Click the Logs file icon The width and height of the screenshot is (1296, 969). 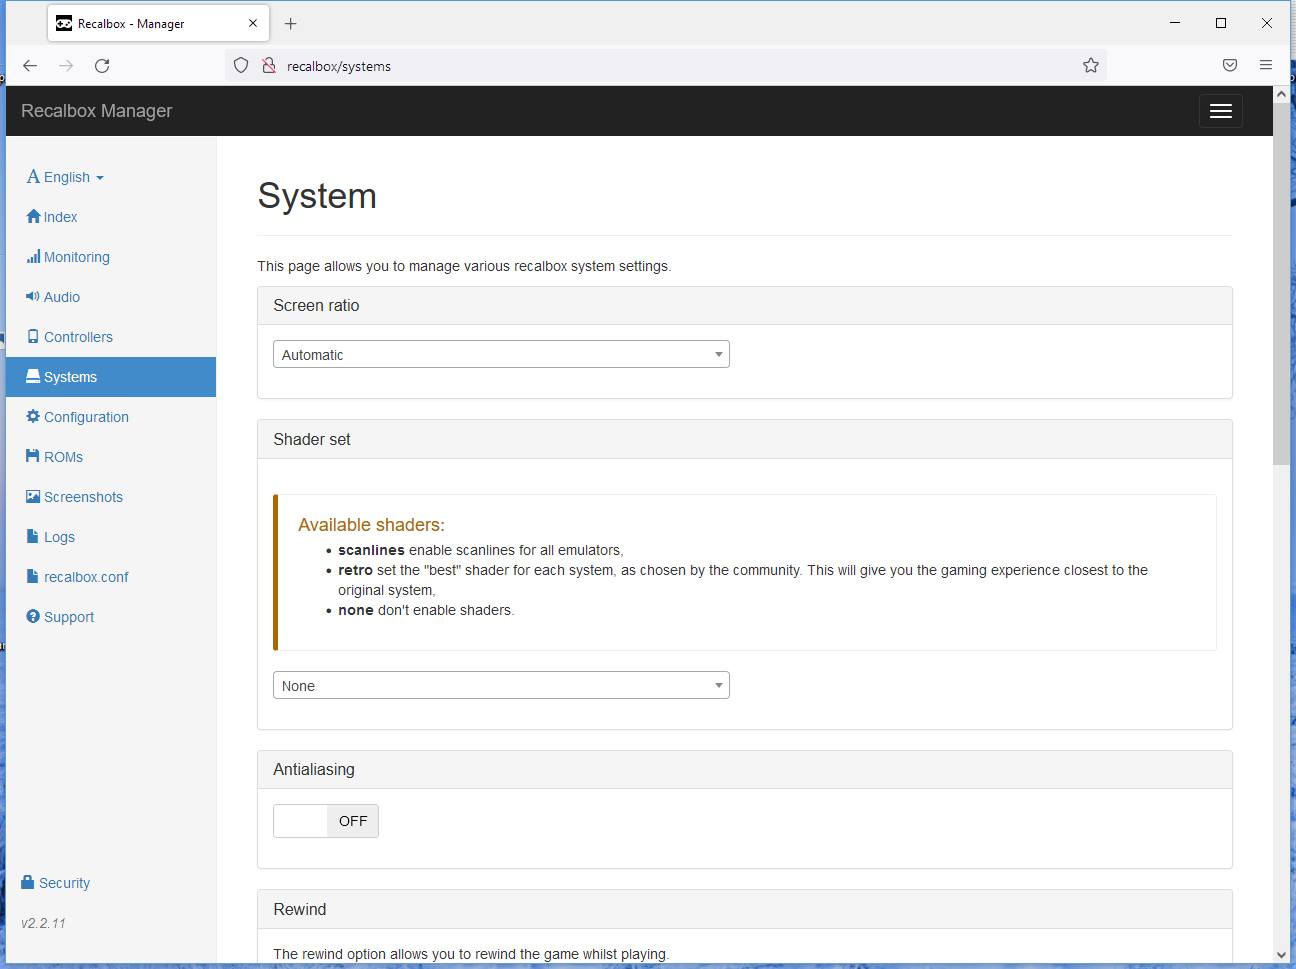(33, 537)
